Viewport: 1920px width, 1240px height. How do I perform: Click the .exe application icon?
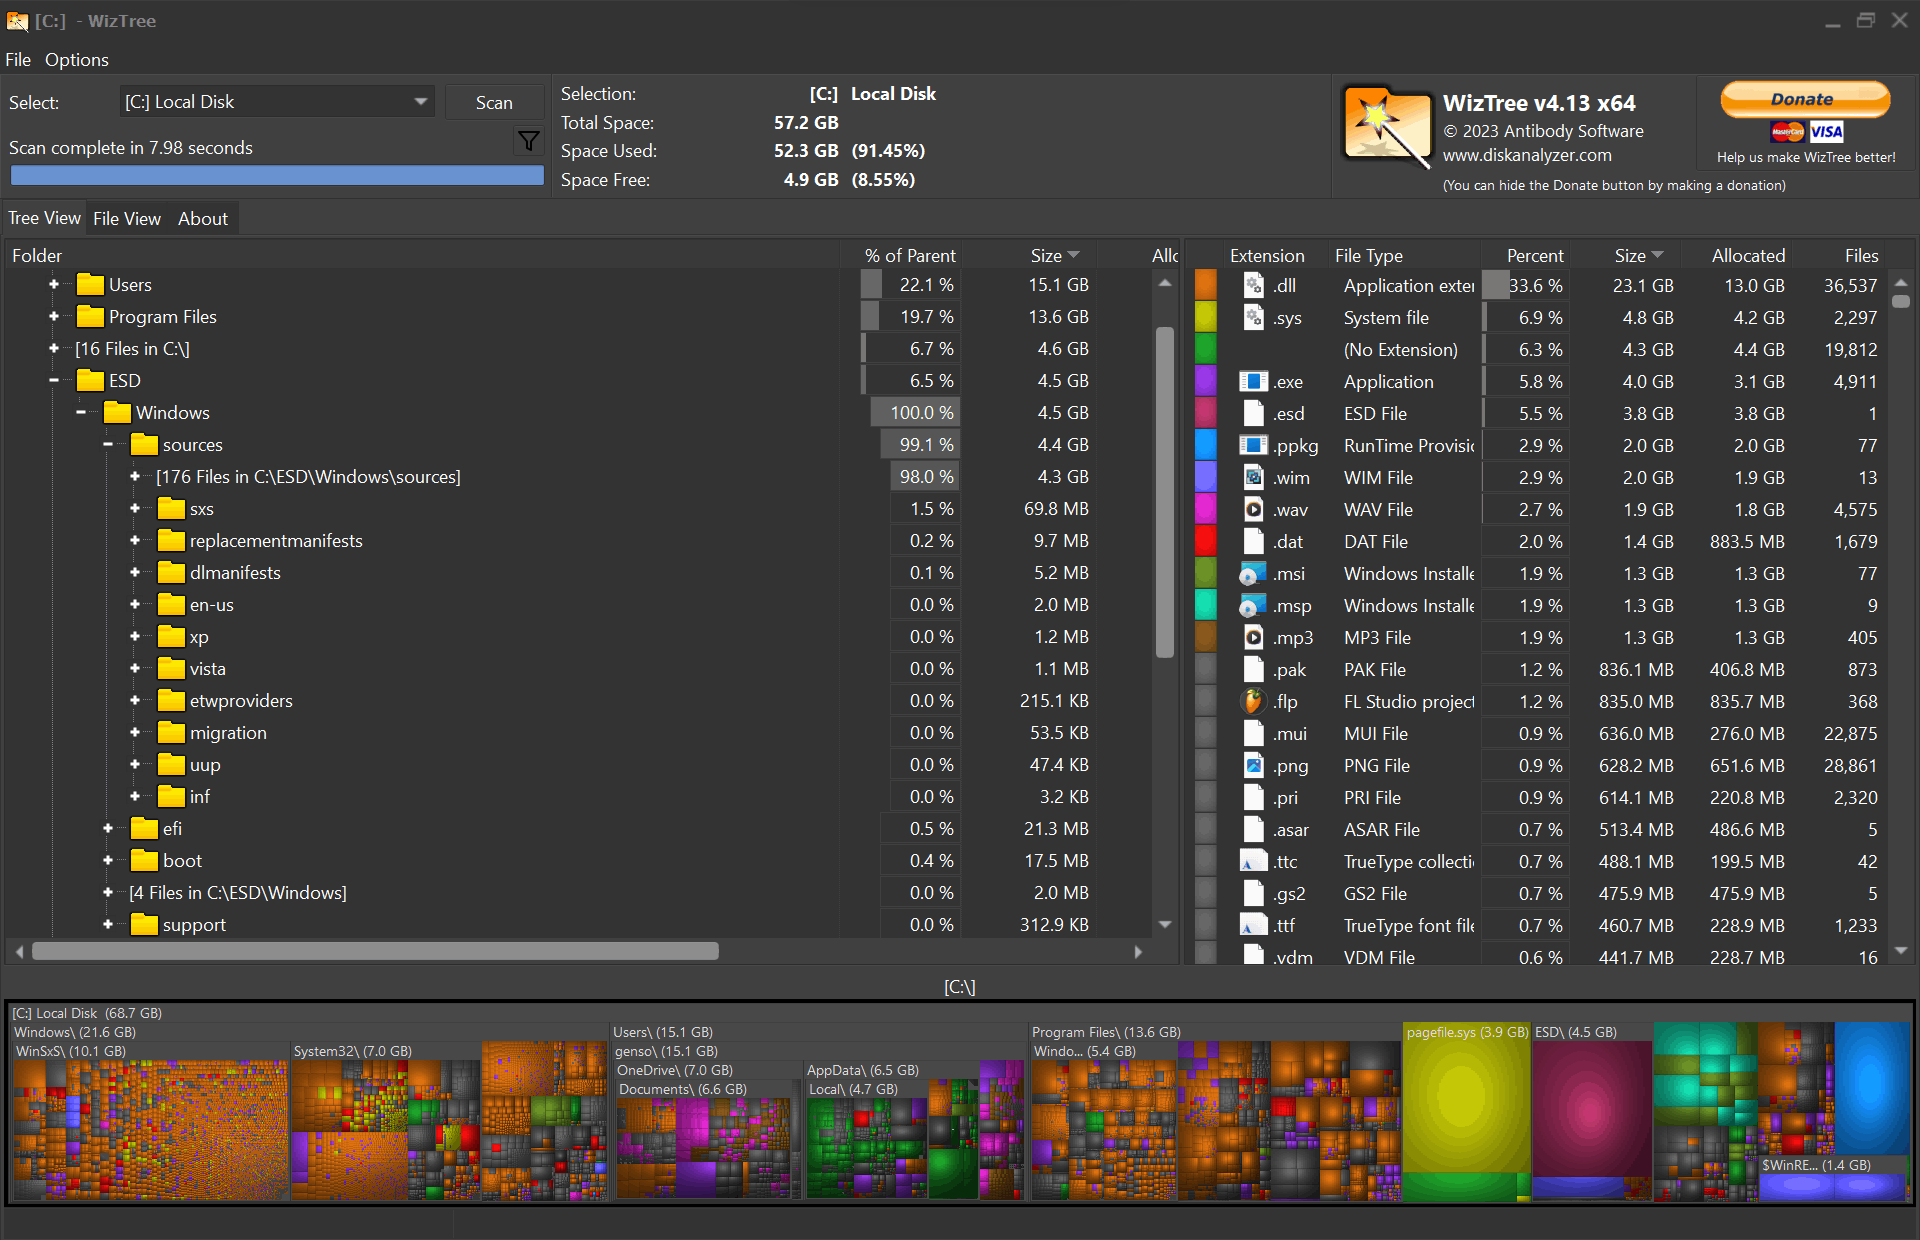click(x=1253, y=381)
